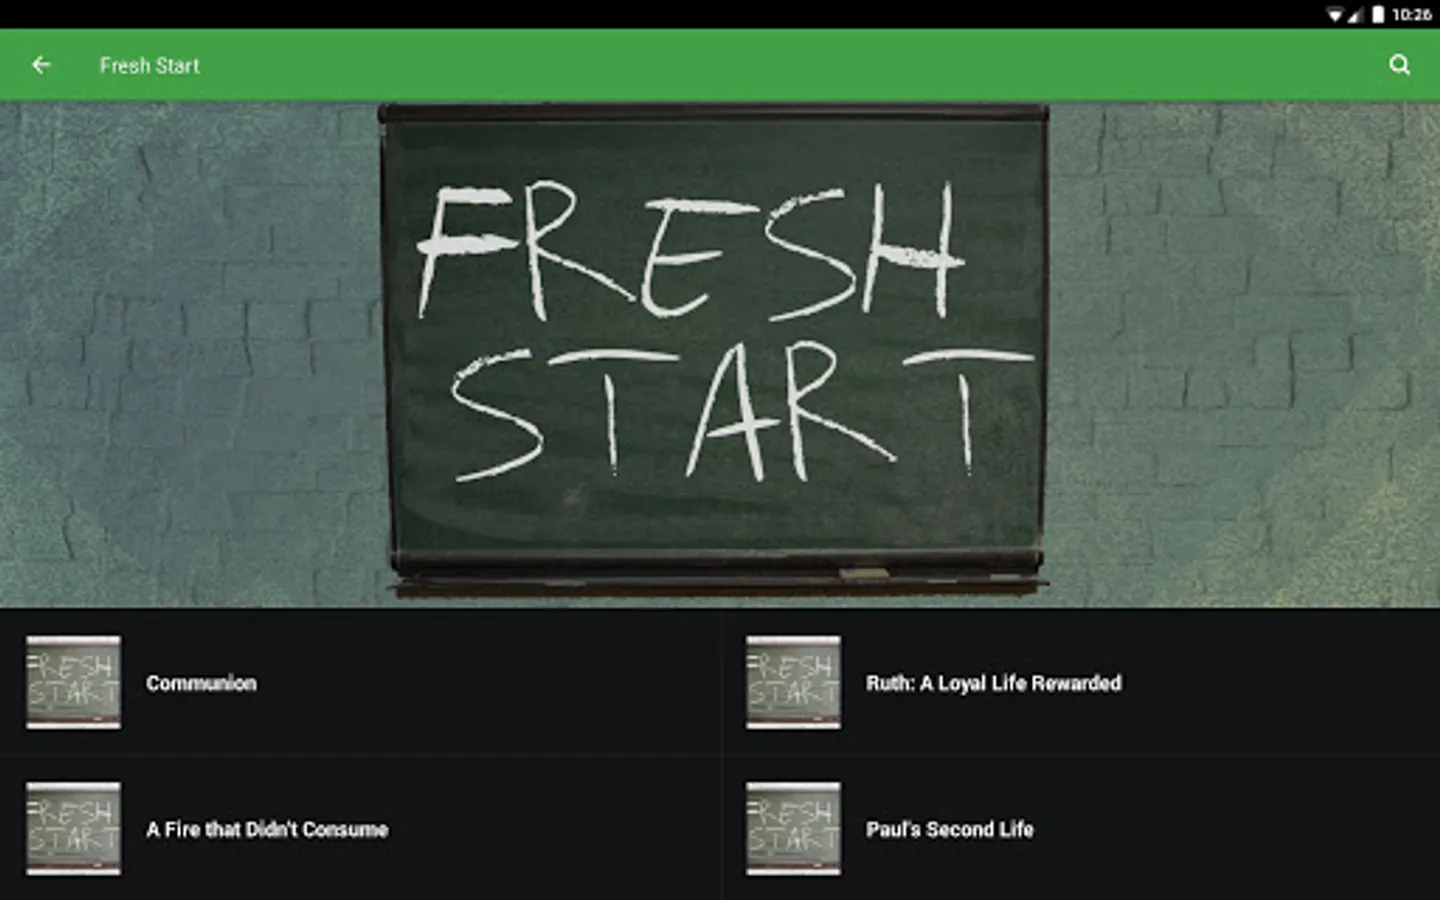Viewport: 1440px width, 900px height.
Task: Click the Fresh Start header title
Action: coord(150,65)
